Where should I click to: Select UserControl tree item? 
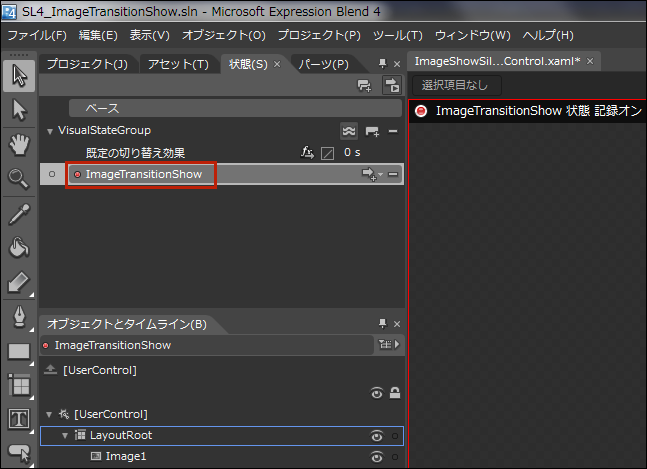point(111,414)
